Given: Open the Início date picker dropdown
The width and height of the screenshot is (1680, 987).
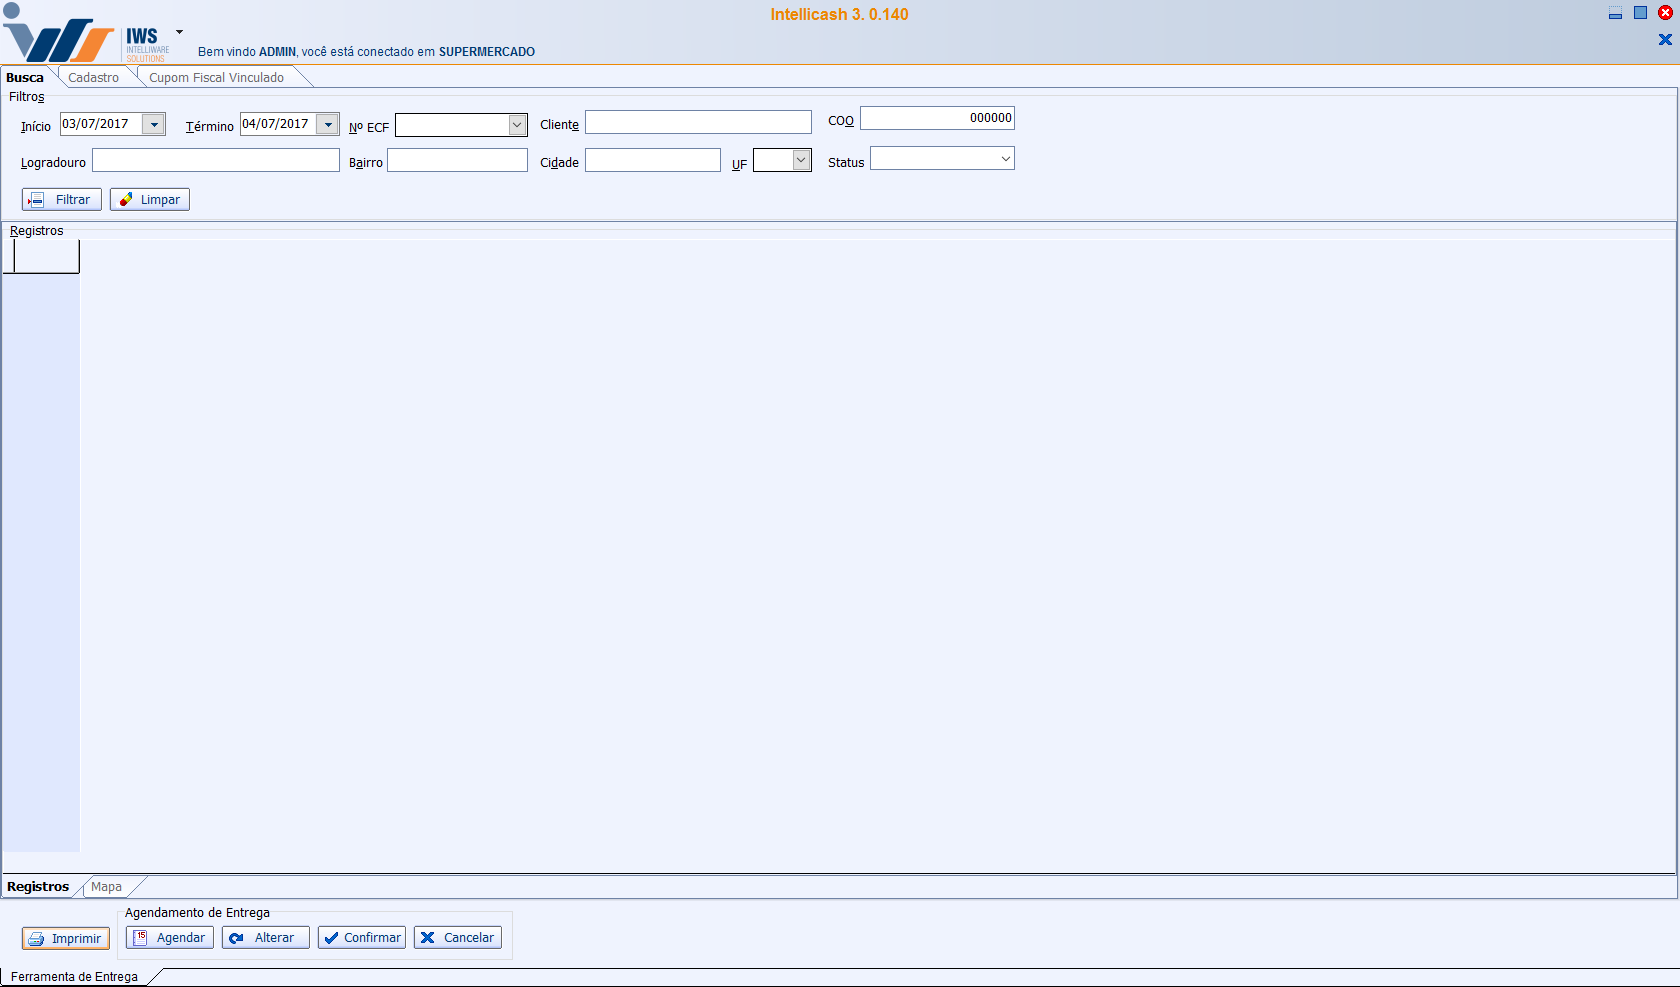Looking at the screenshot, I should [154, 125].
